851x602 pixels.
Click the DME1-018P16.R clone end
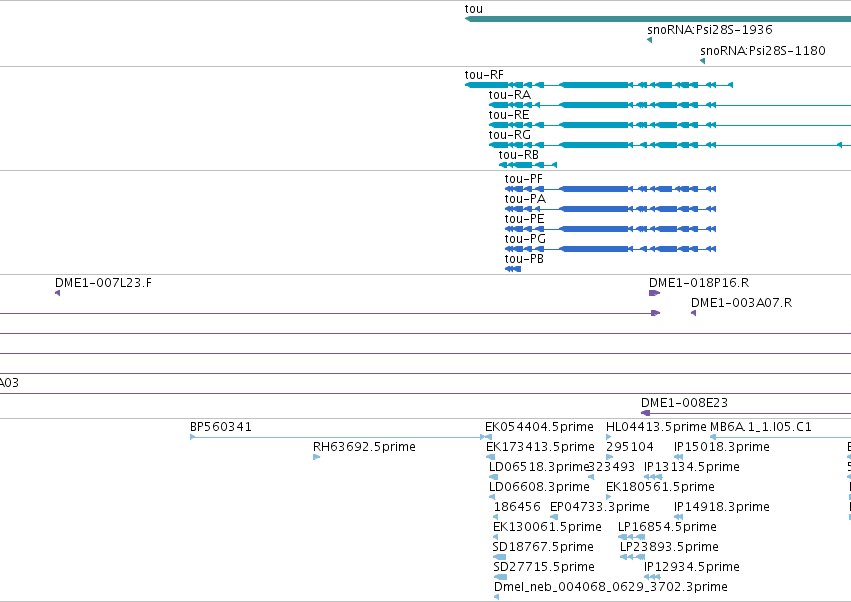coord(655,293)
